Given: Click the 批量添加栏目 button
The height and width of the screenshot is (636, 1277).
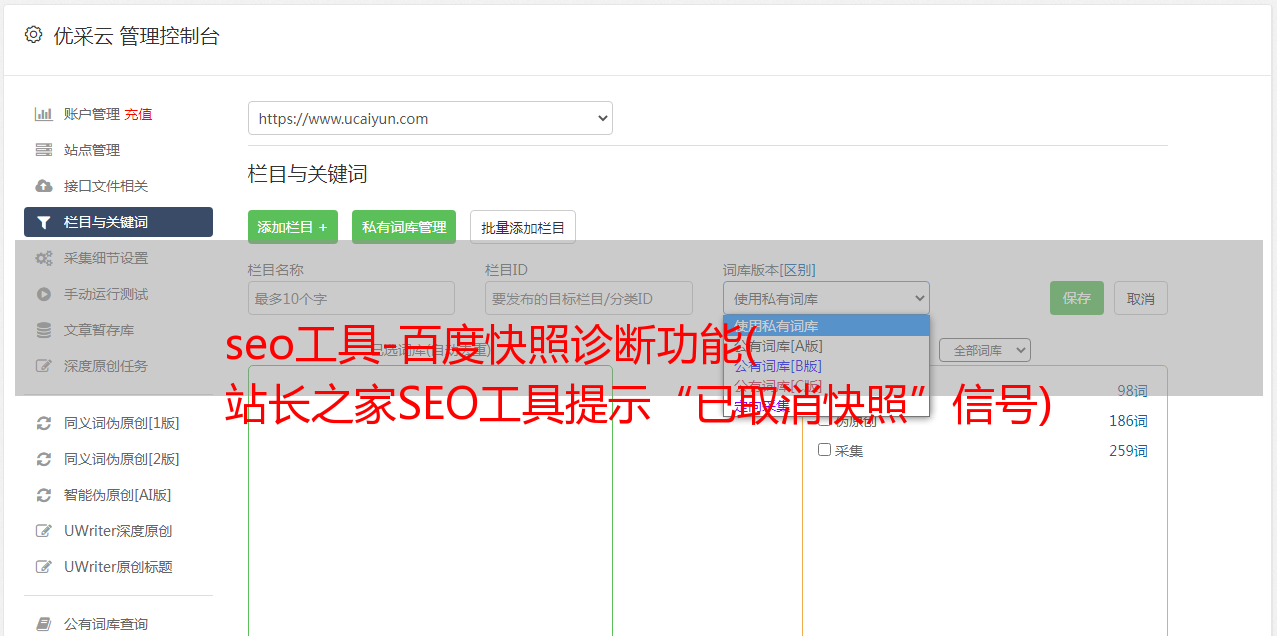Looking at the screenshot, I should coord(523,227).
